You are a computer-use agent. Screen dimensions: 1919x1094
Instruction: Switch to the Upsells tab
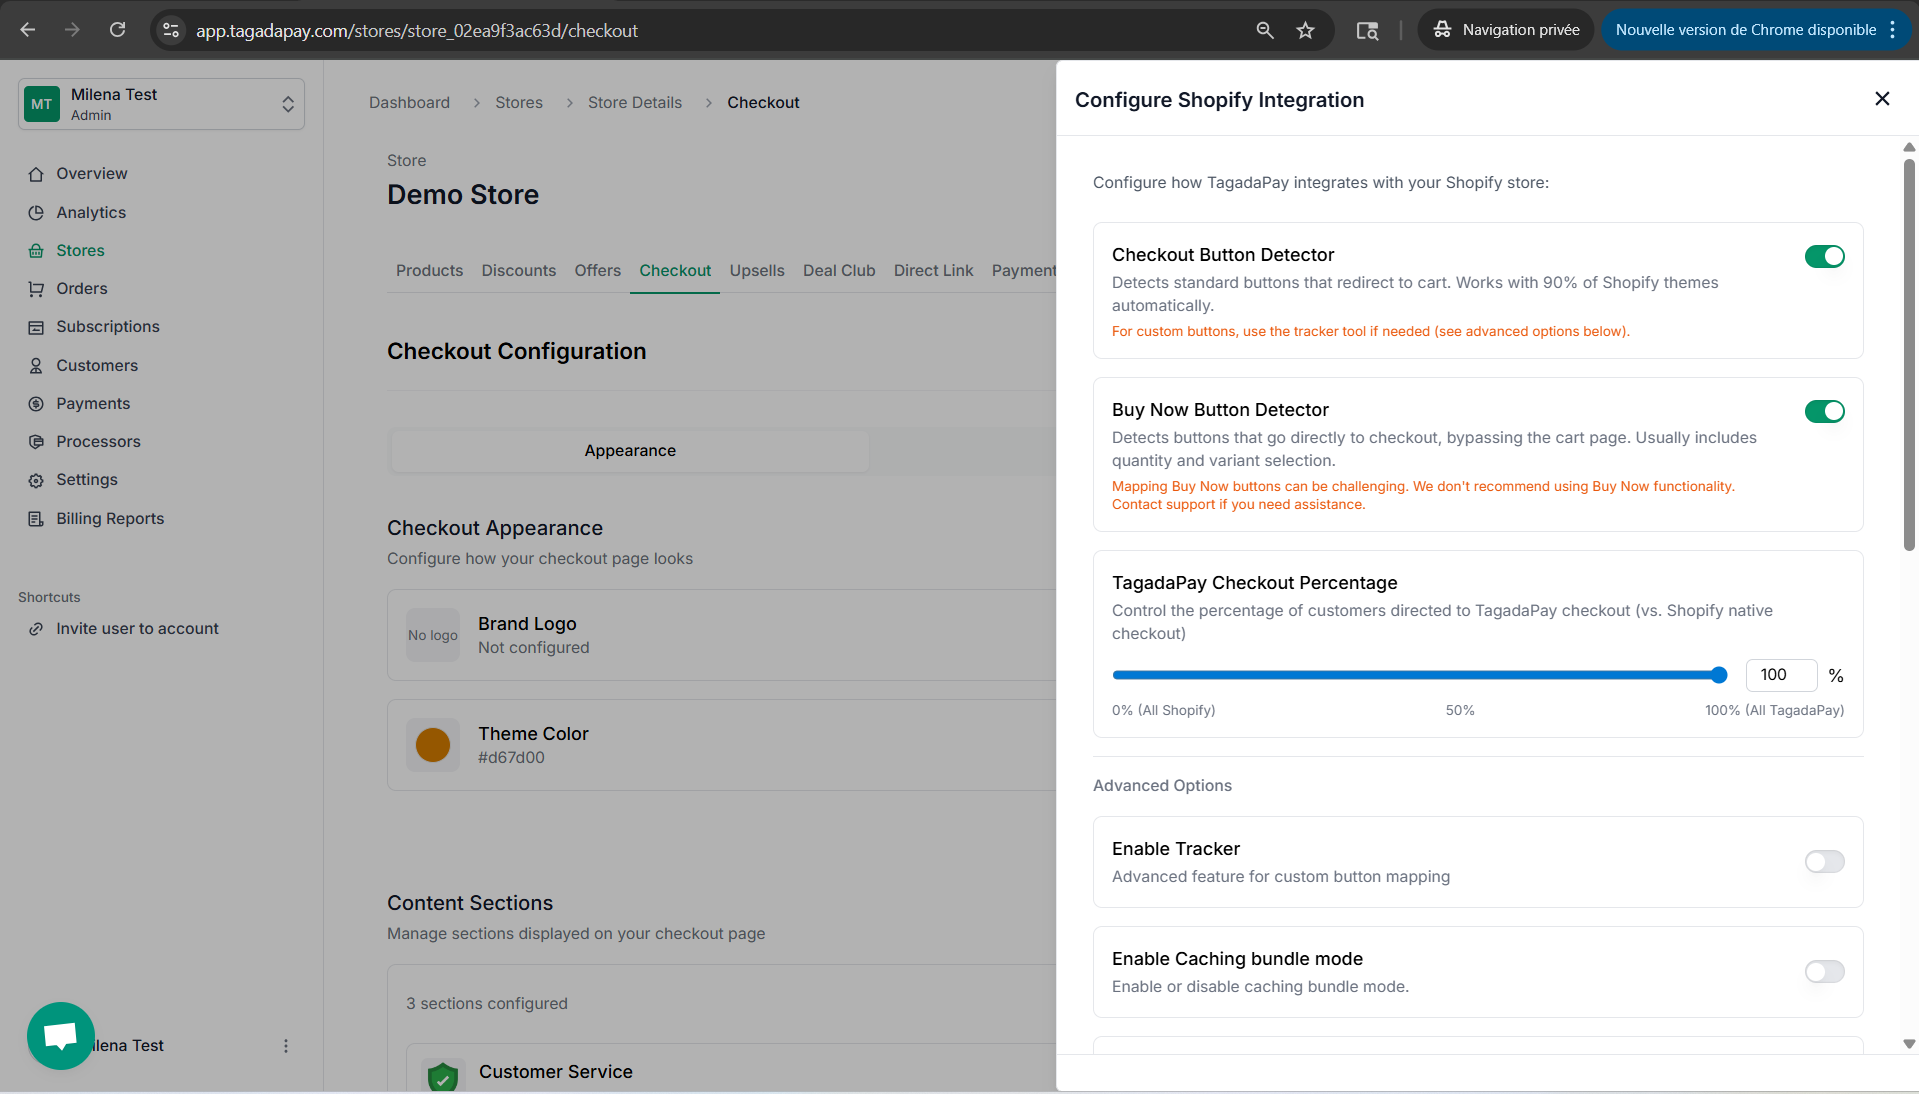coord(756,271)
